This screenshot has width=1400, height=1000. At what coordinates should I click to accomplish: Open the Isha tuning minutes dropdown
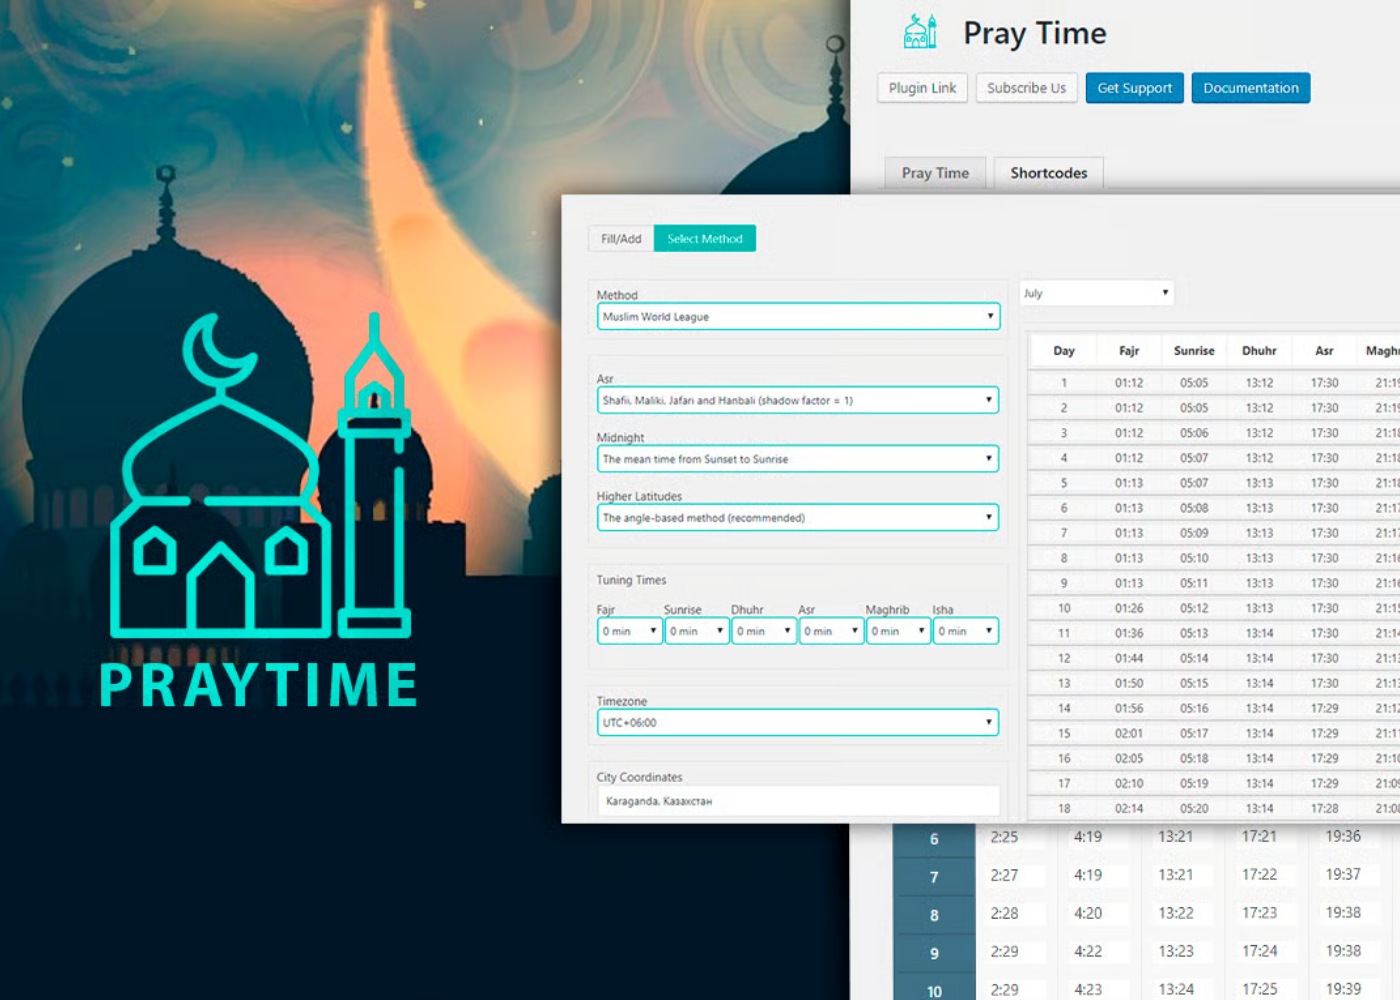click(966, 631)
